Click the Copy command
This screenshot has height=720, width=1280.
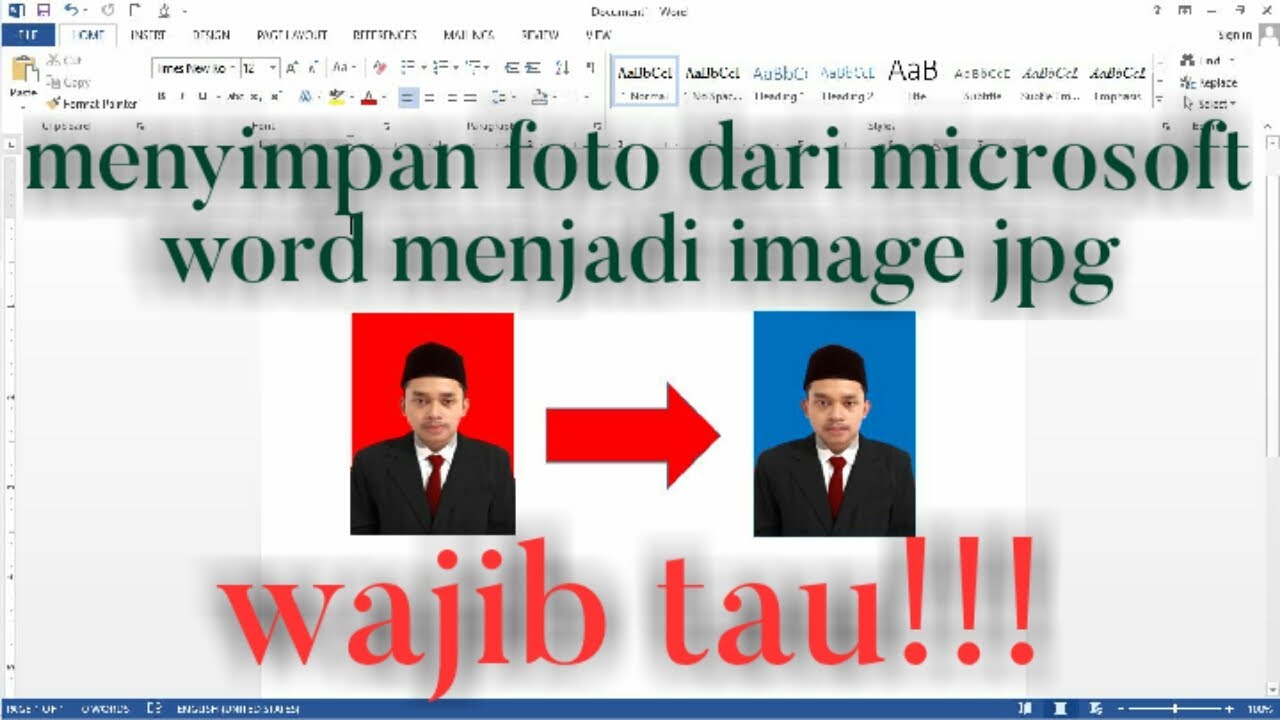[x=68, y=82]
